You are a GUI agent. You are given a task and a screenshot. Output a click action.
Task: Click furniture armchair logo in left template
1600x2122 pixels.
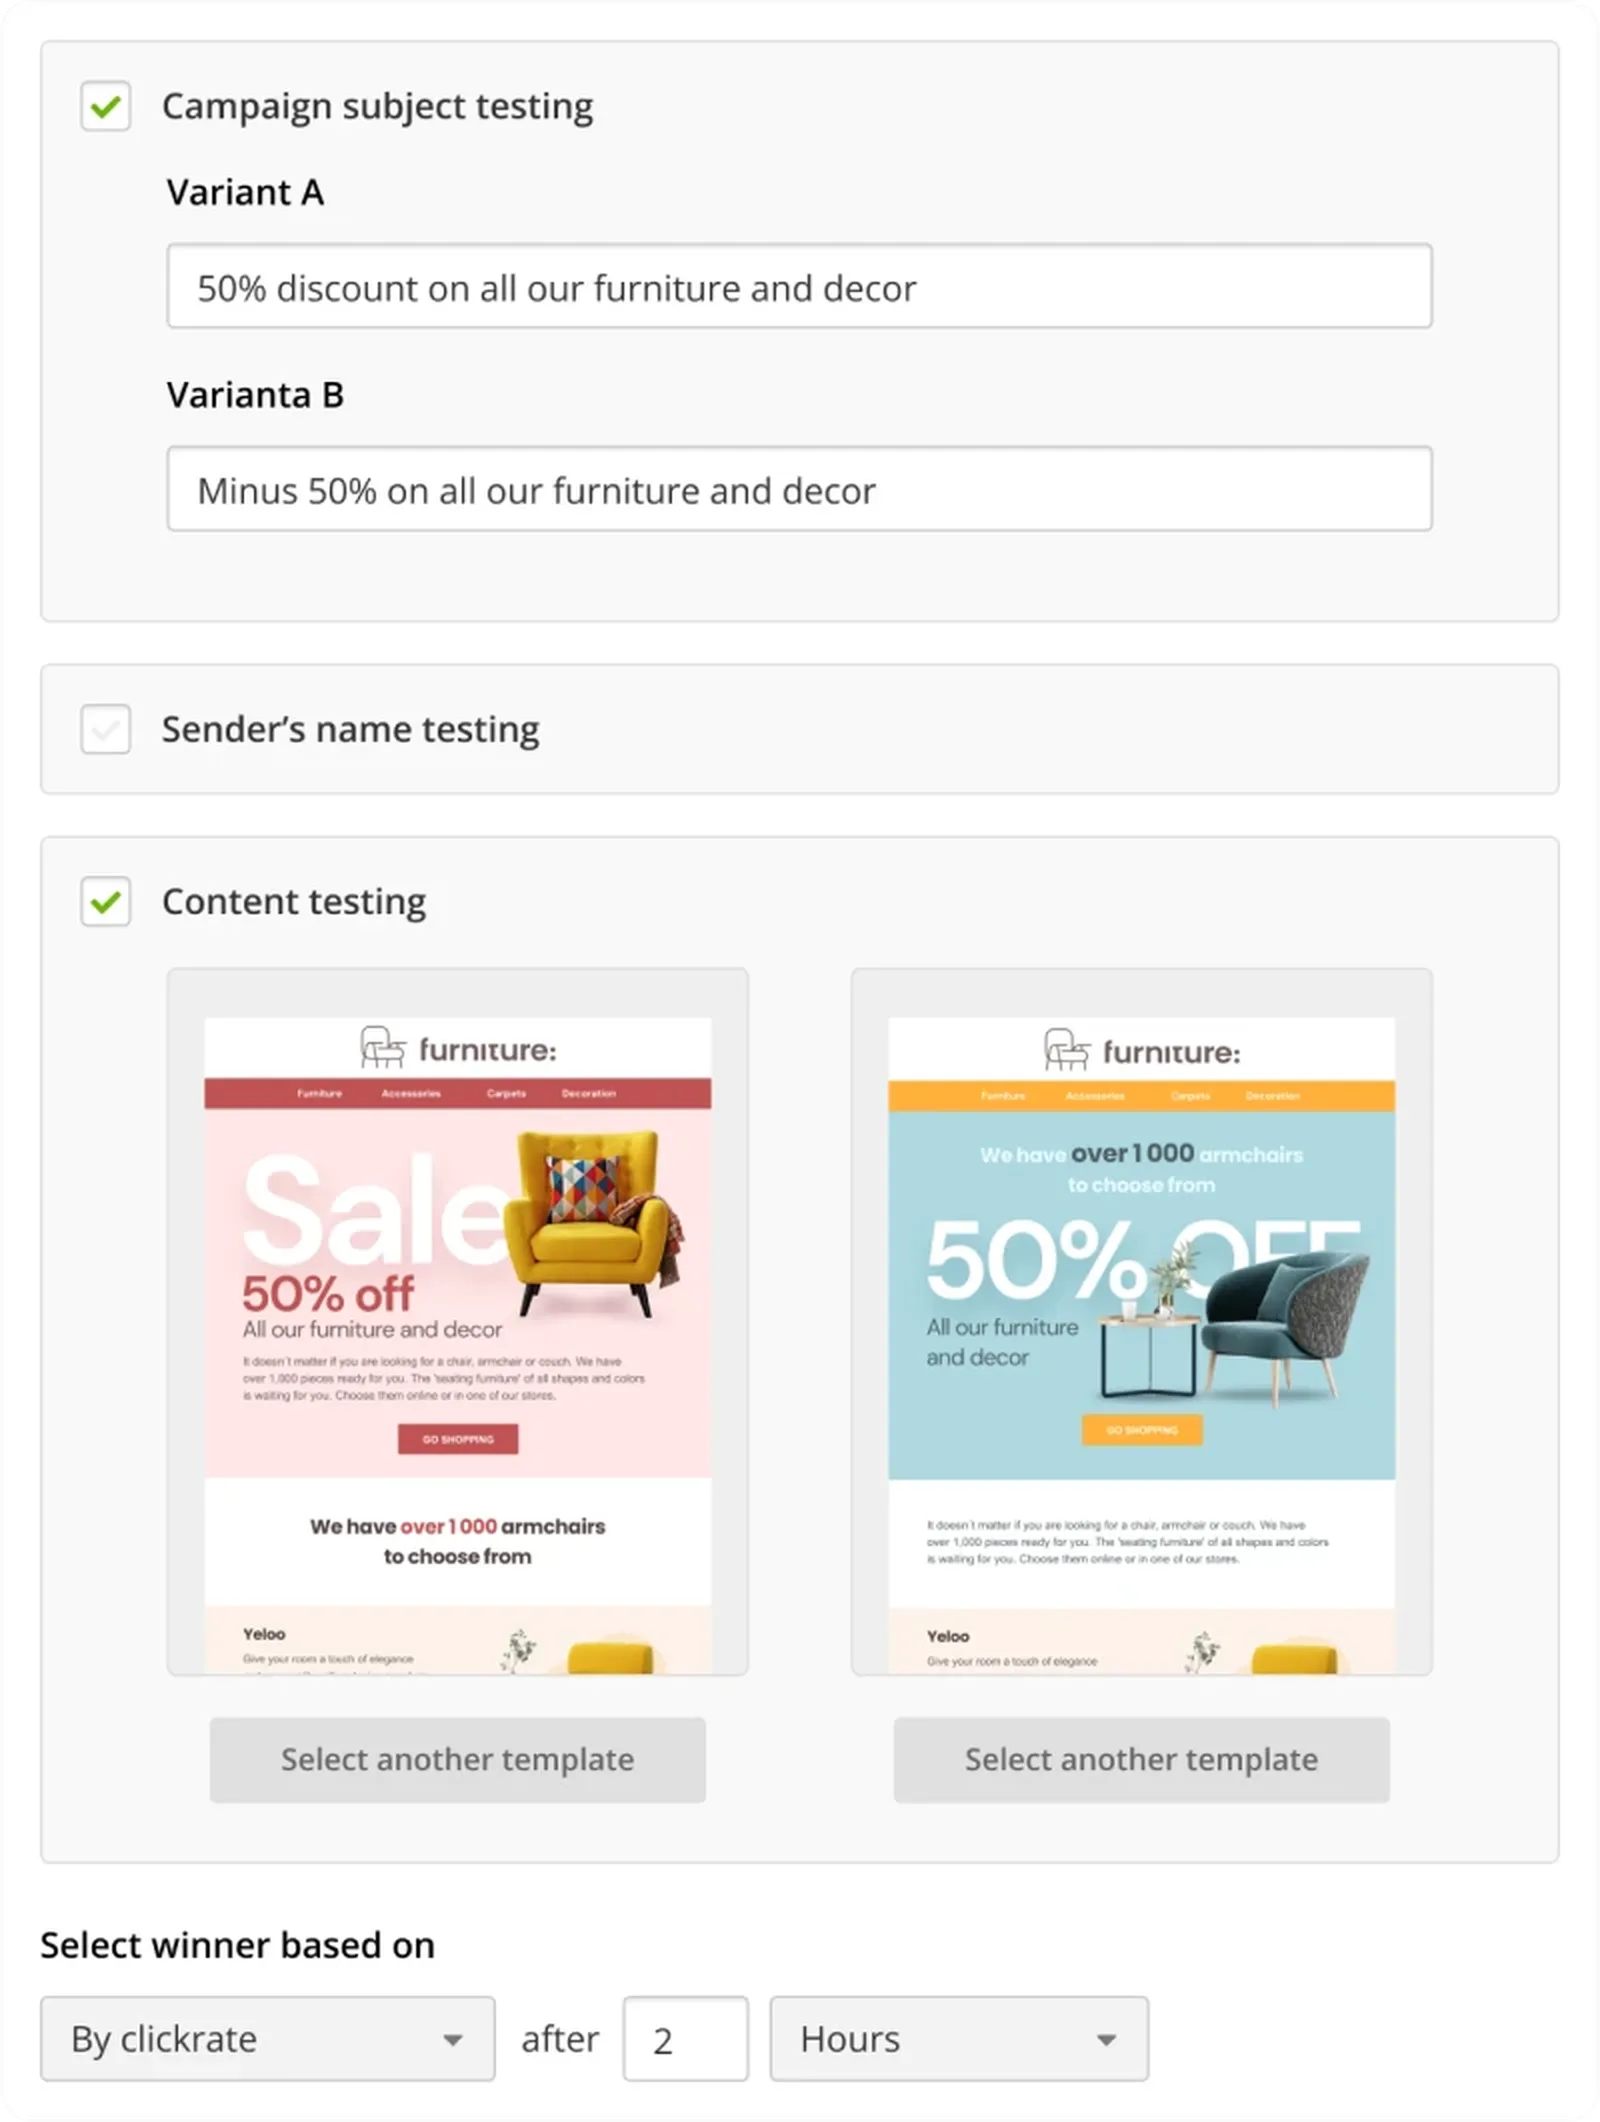tap(383, 1048)
